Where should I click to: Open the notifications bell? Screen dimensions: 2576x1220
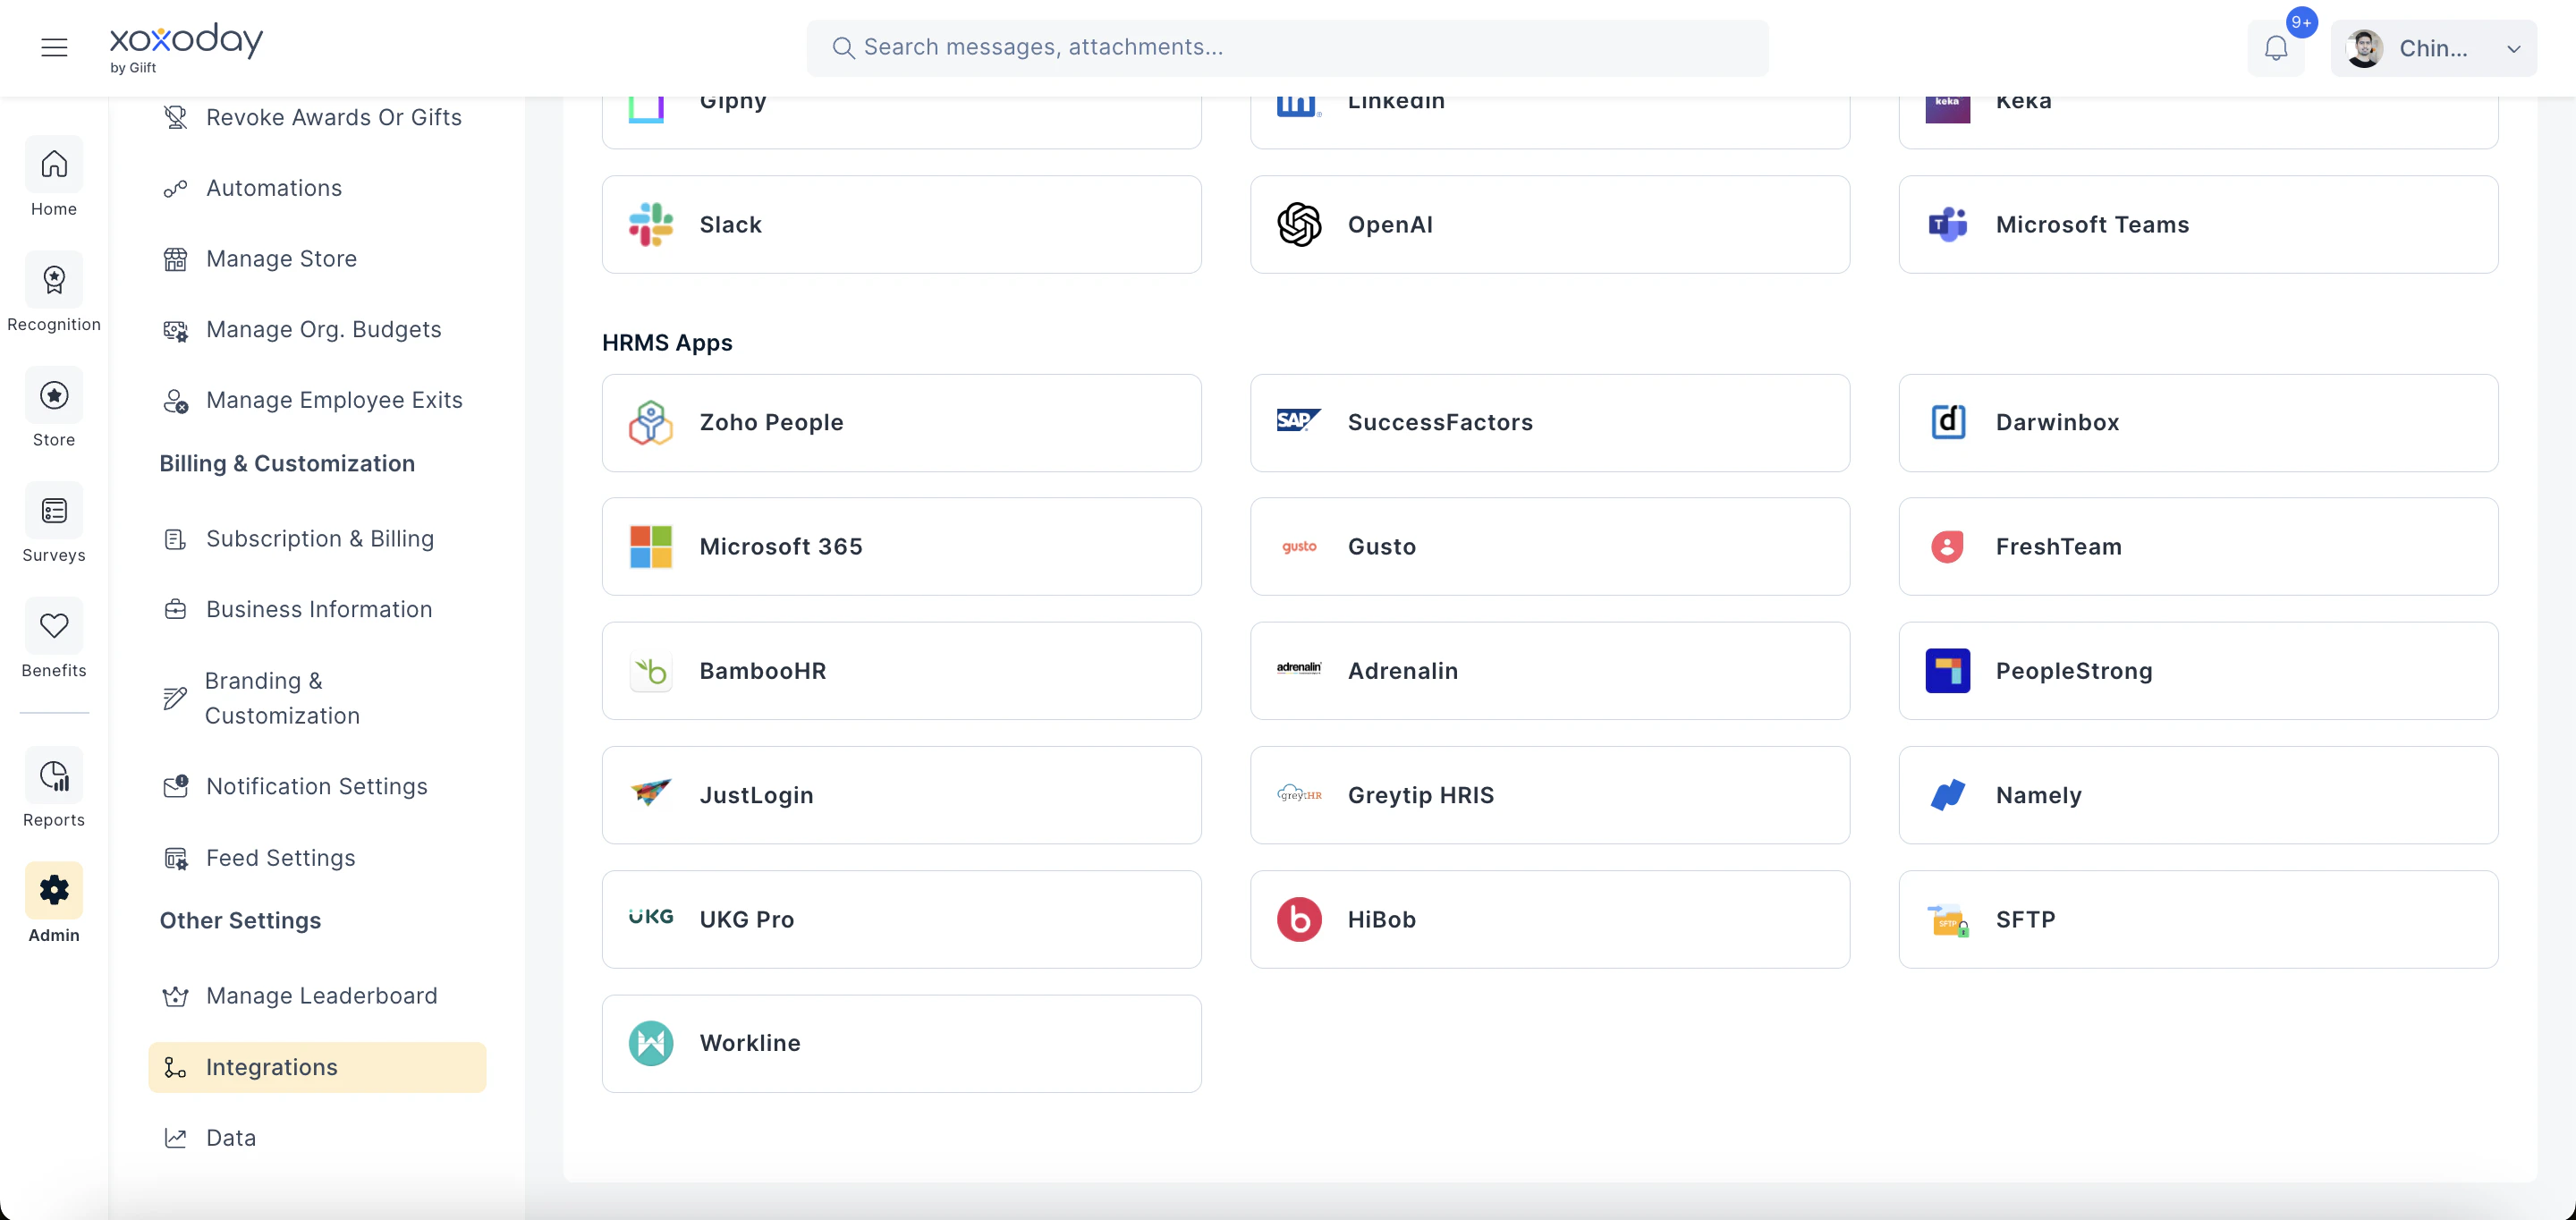(x=2276, y=48)
